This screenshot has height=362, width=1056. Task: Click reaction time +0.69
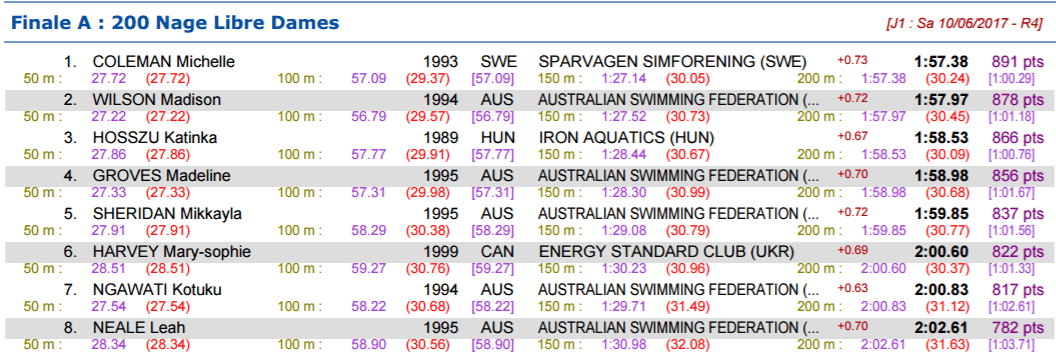[x=852, y=250]
